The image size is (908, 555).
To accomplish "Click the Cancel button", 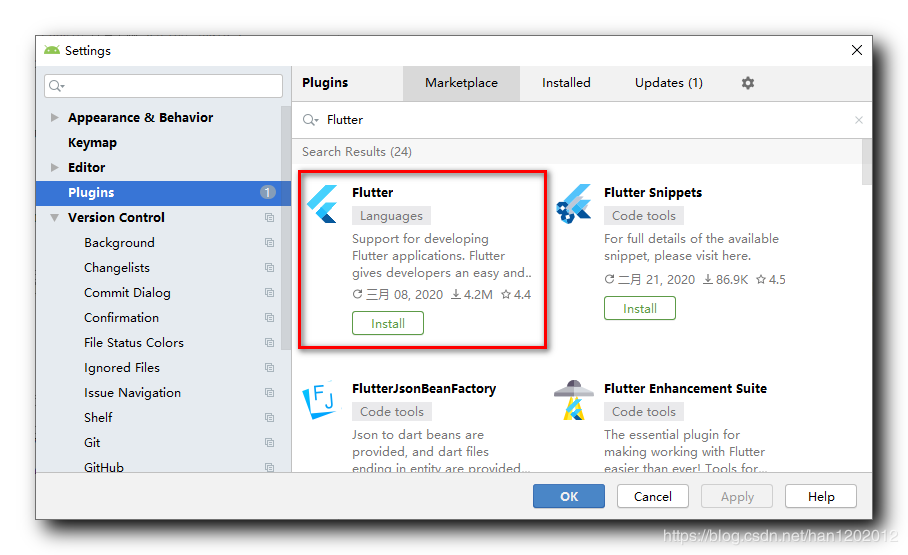I will pyautogui.click(x=653, y=496).
